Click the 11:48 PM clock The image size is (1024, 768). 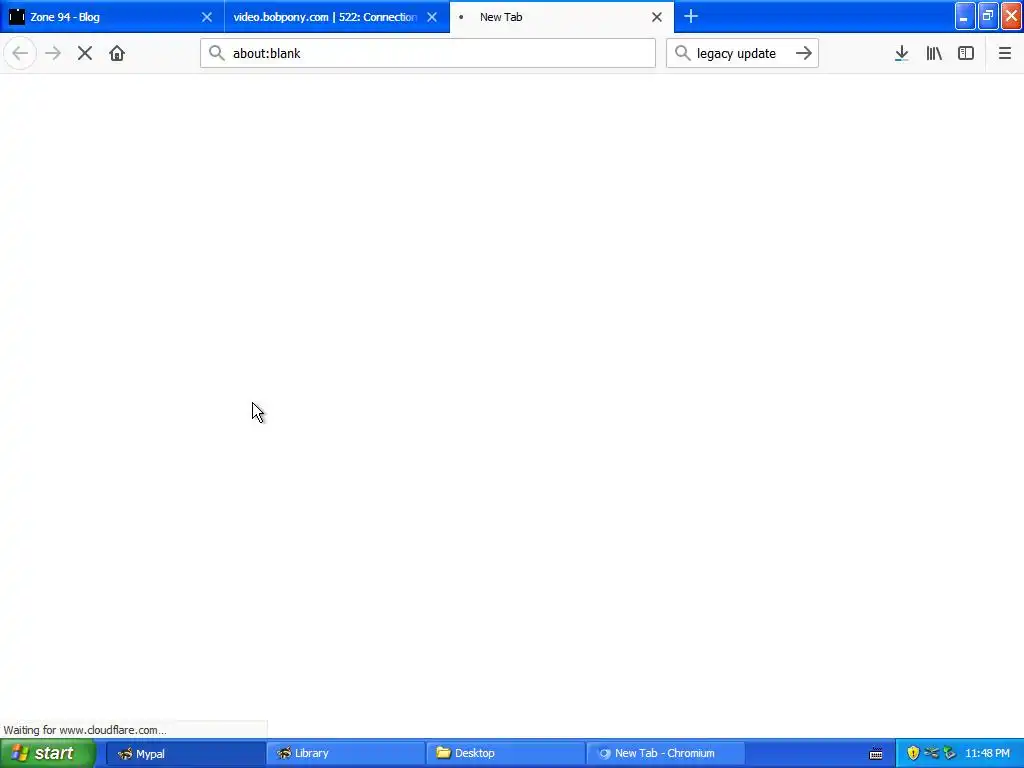[987, 754]
